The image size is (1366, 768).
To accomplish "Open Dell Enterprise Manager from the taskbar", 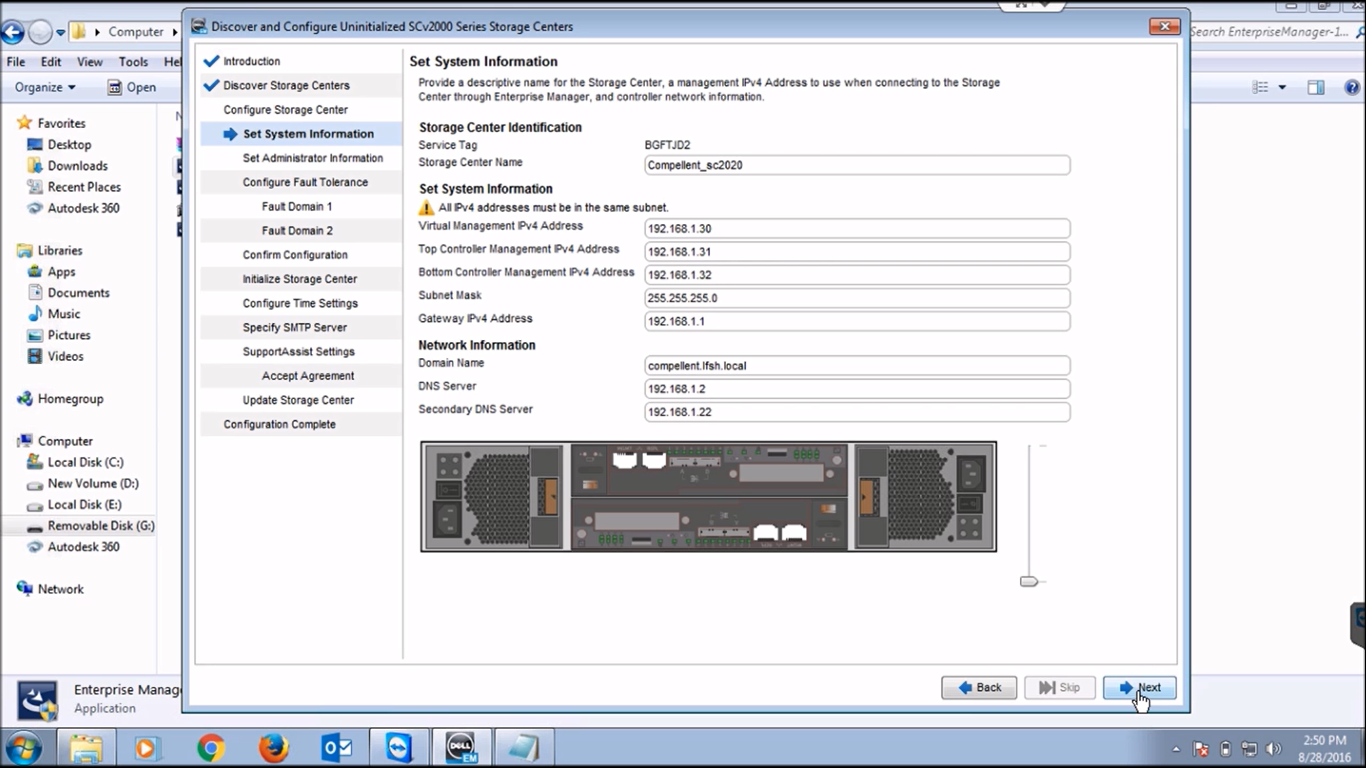I will 460,747.
